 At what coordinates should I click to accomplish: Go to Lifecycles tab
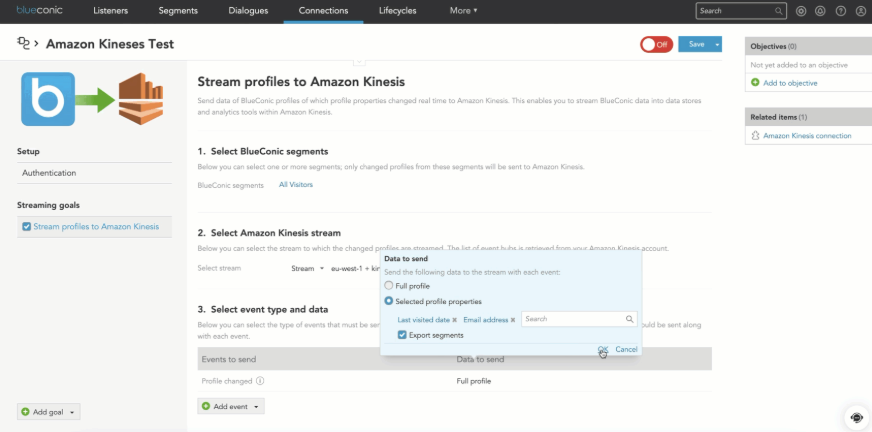point(398,11)
